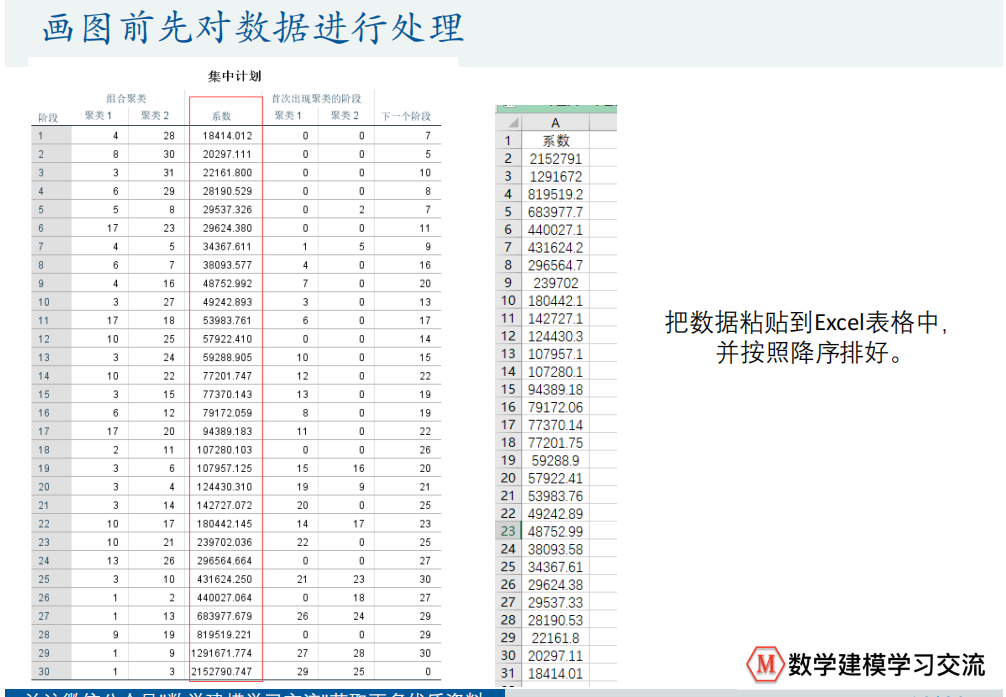Viewport: 1006px width, 697px height.
Task: Click coefficient 94389.183 in the cluster table
Action: [x=227, y=432]
